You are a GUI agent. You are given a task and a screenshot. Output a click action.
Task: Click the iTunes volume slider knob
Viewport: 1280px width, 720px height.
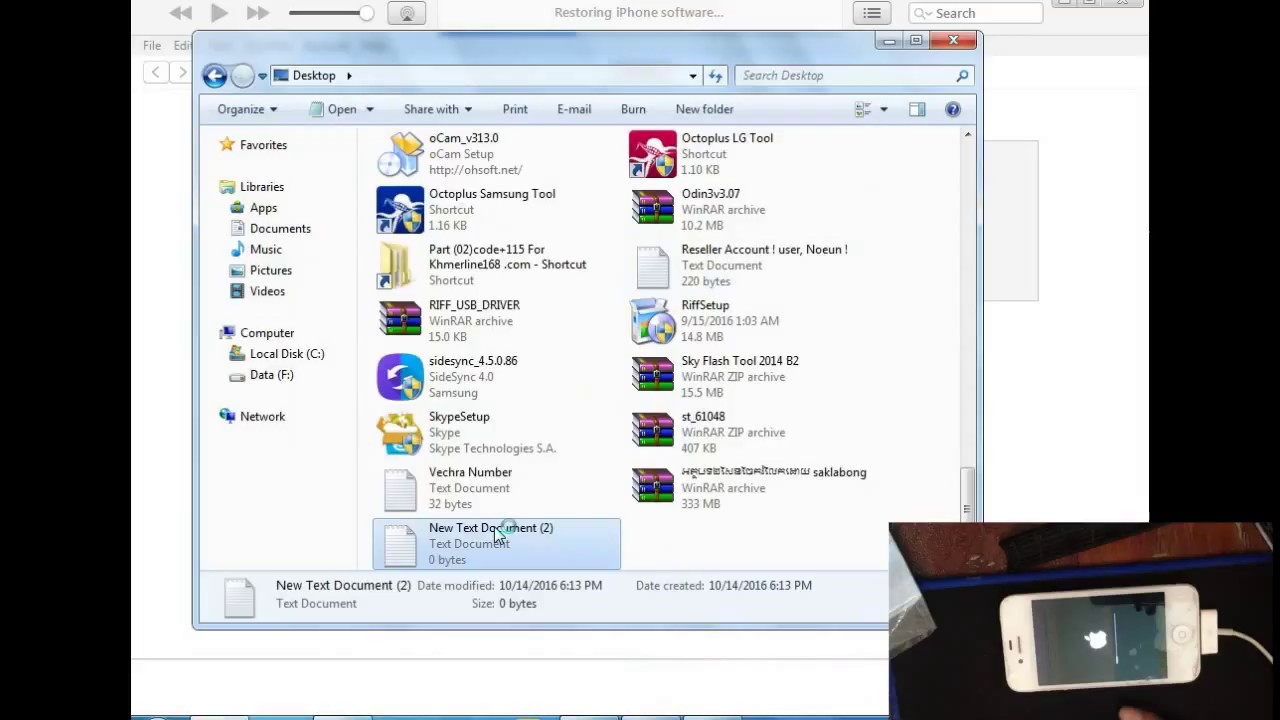click(367, 13)
